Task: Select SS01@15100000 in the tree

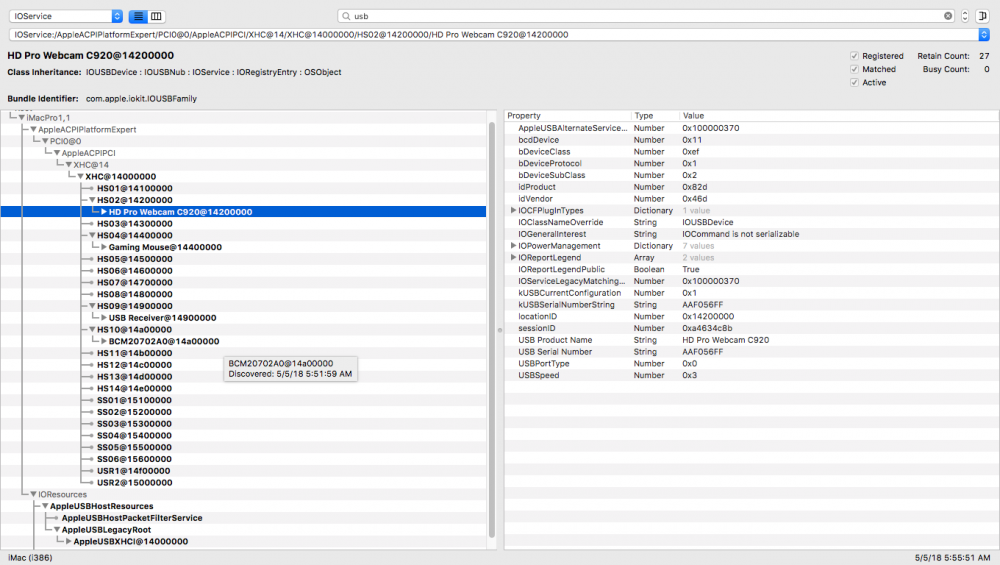Action: [134, 400]
